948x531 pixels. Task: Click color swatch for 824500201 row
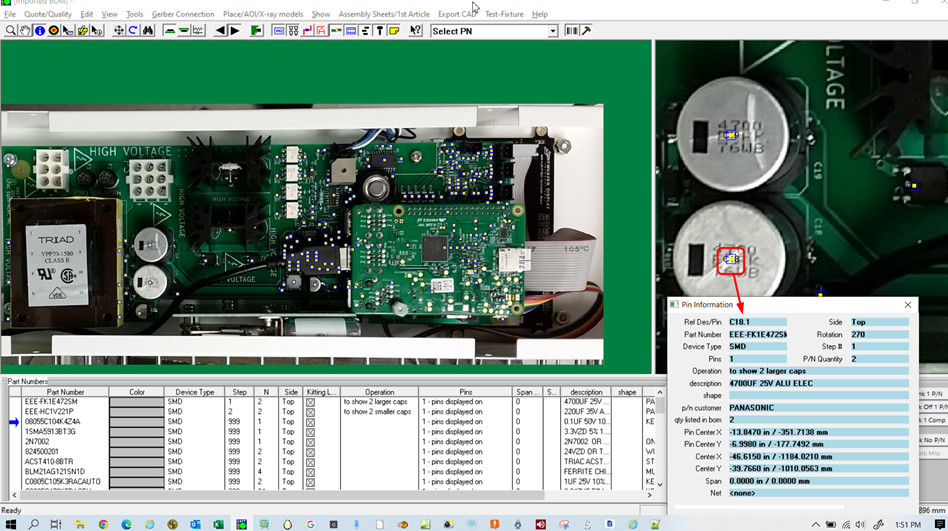tap(137, 452)
